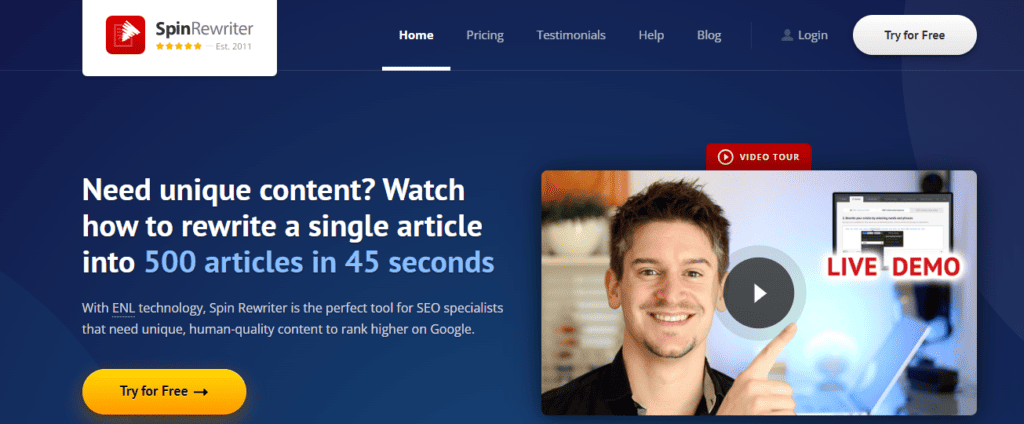Click the "500 articles in 45 seconds" text

click(x=319, y=263)
